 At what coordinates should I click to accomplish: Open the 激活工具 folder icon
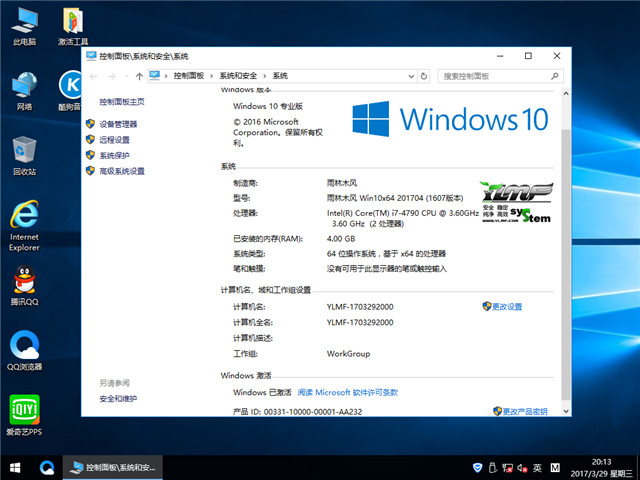tap(73, 25)
